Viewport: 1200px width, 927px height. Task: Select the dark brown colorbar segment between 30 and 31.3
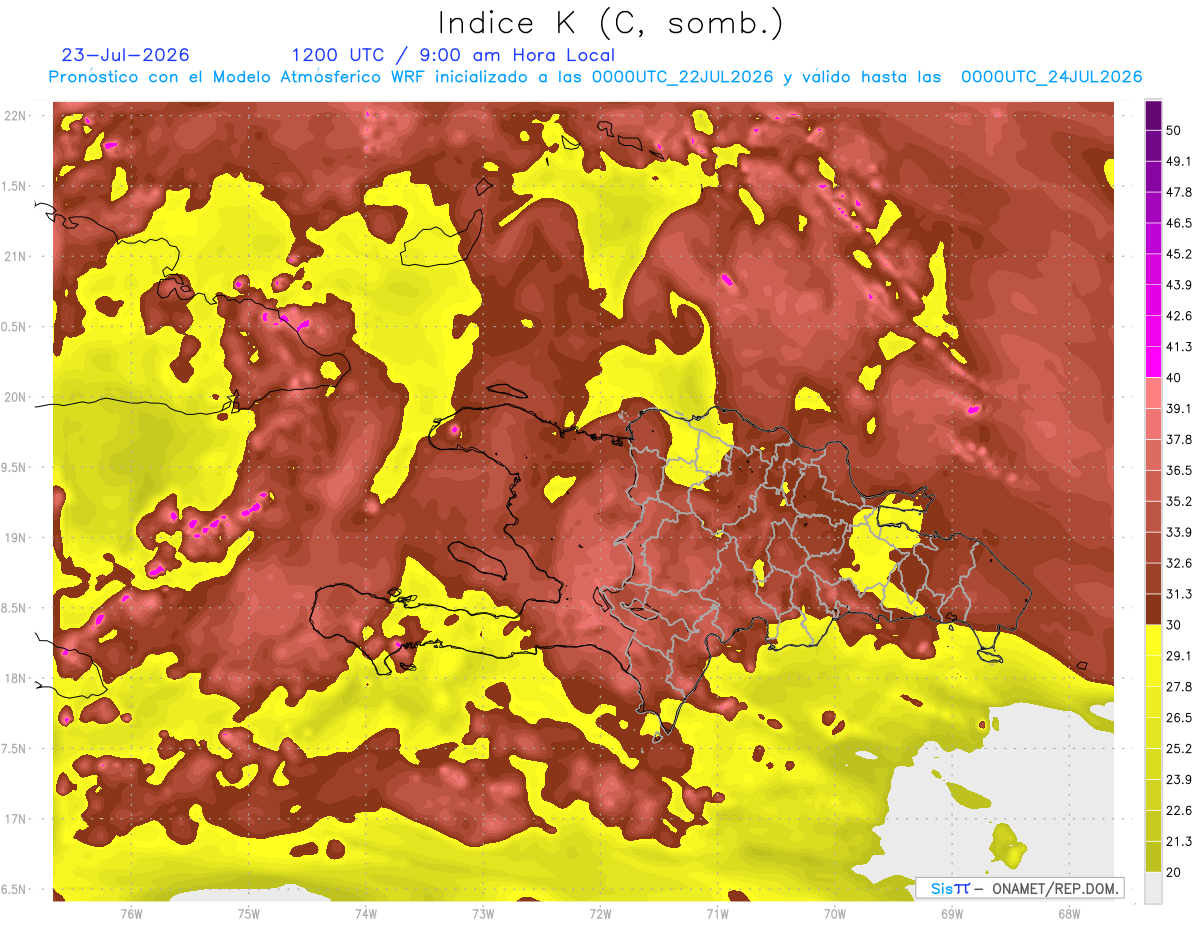pyautogui.click(x=1153, y=609)
